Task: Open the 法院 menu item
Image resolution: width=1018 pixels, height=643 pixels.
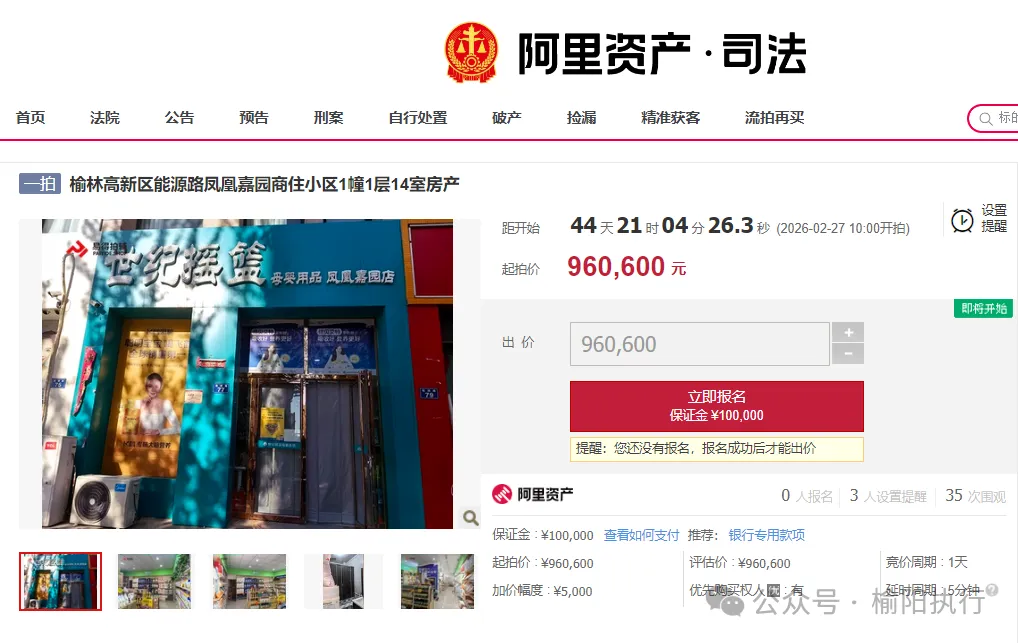Action: tap(105, 118)
